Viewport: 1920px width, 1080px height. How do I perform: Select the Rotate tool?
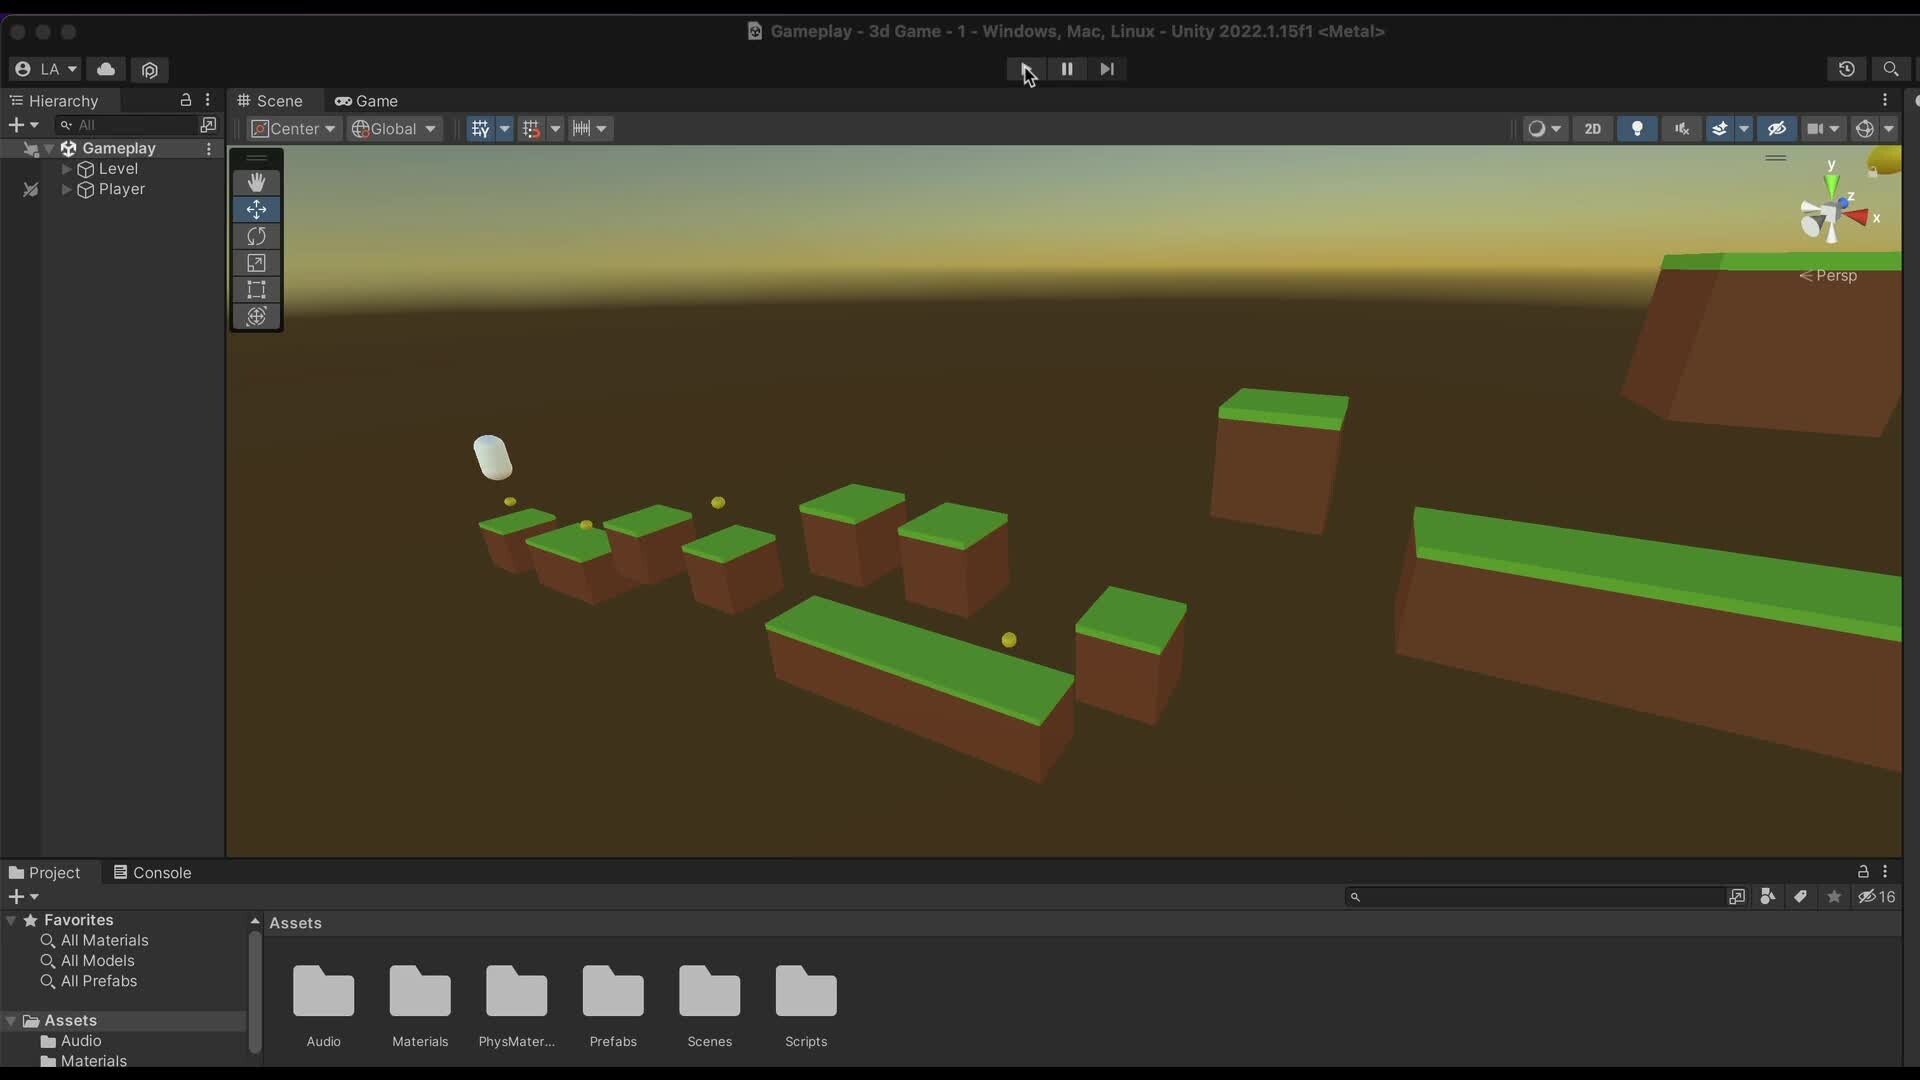[x=256, y=236]
